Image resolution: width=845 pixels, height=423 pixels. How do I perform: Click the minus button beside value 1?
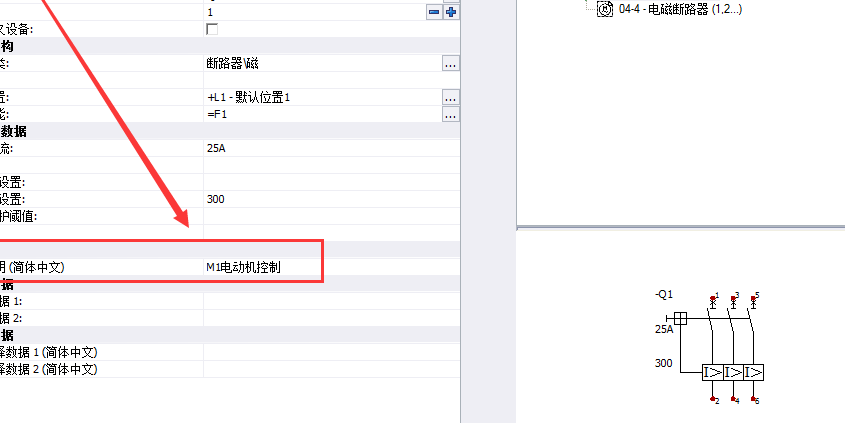click(x=434, y=12)
